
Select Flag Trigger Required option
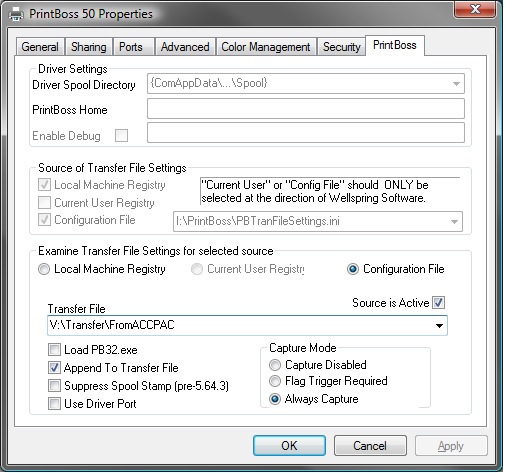(x=275, y=381)
